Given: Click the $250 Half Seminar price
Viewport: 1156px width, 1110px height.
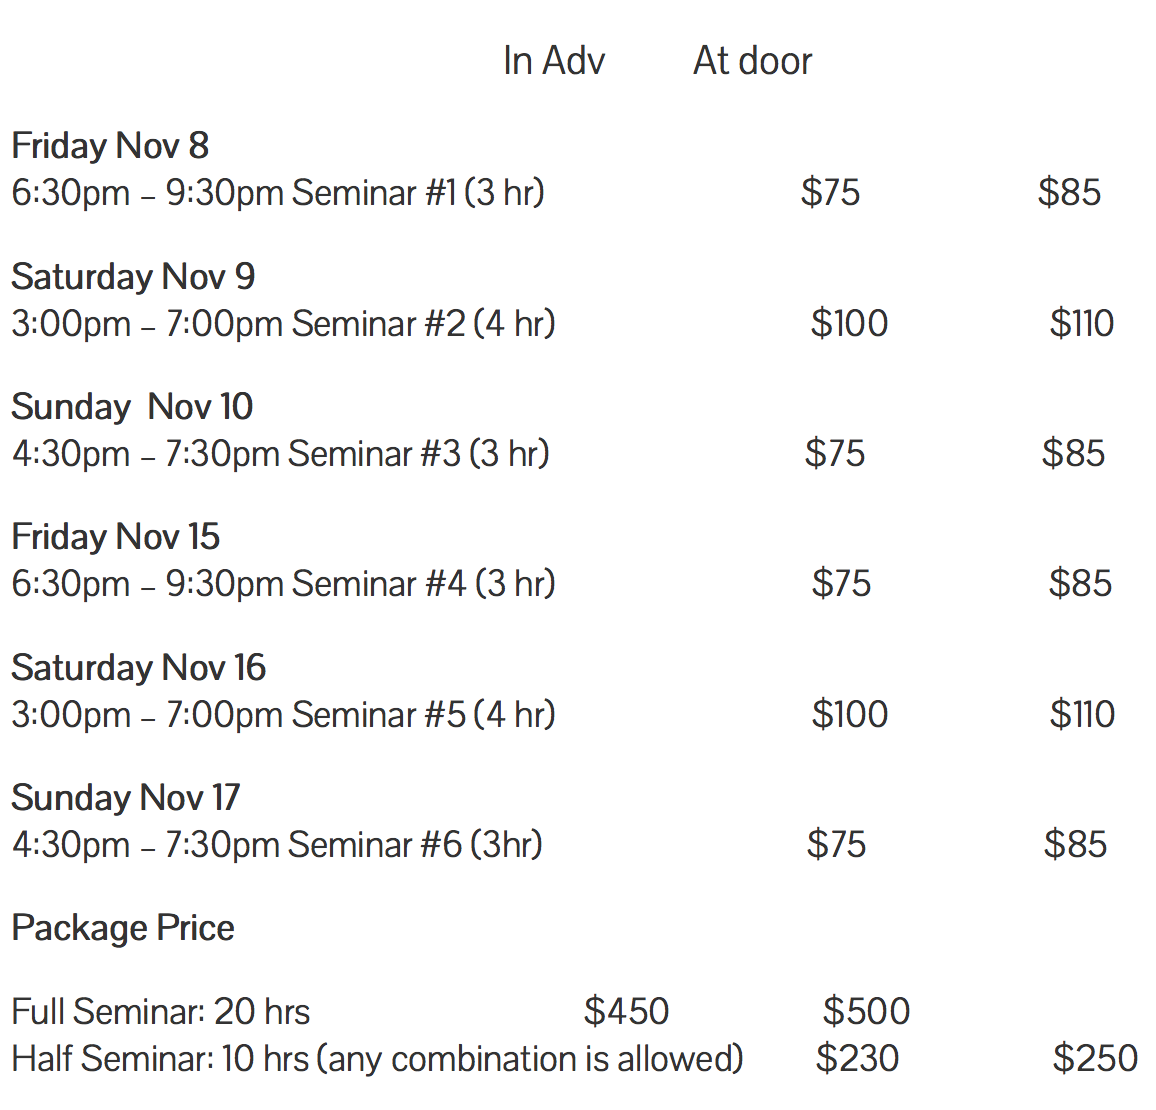Looking at the screenshot, I should coord(1095,1059).
